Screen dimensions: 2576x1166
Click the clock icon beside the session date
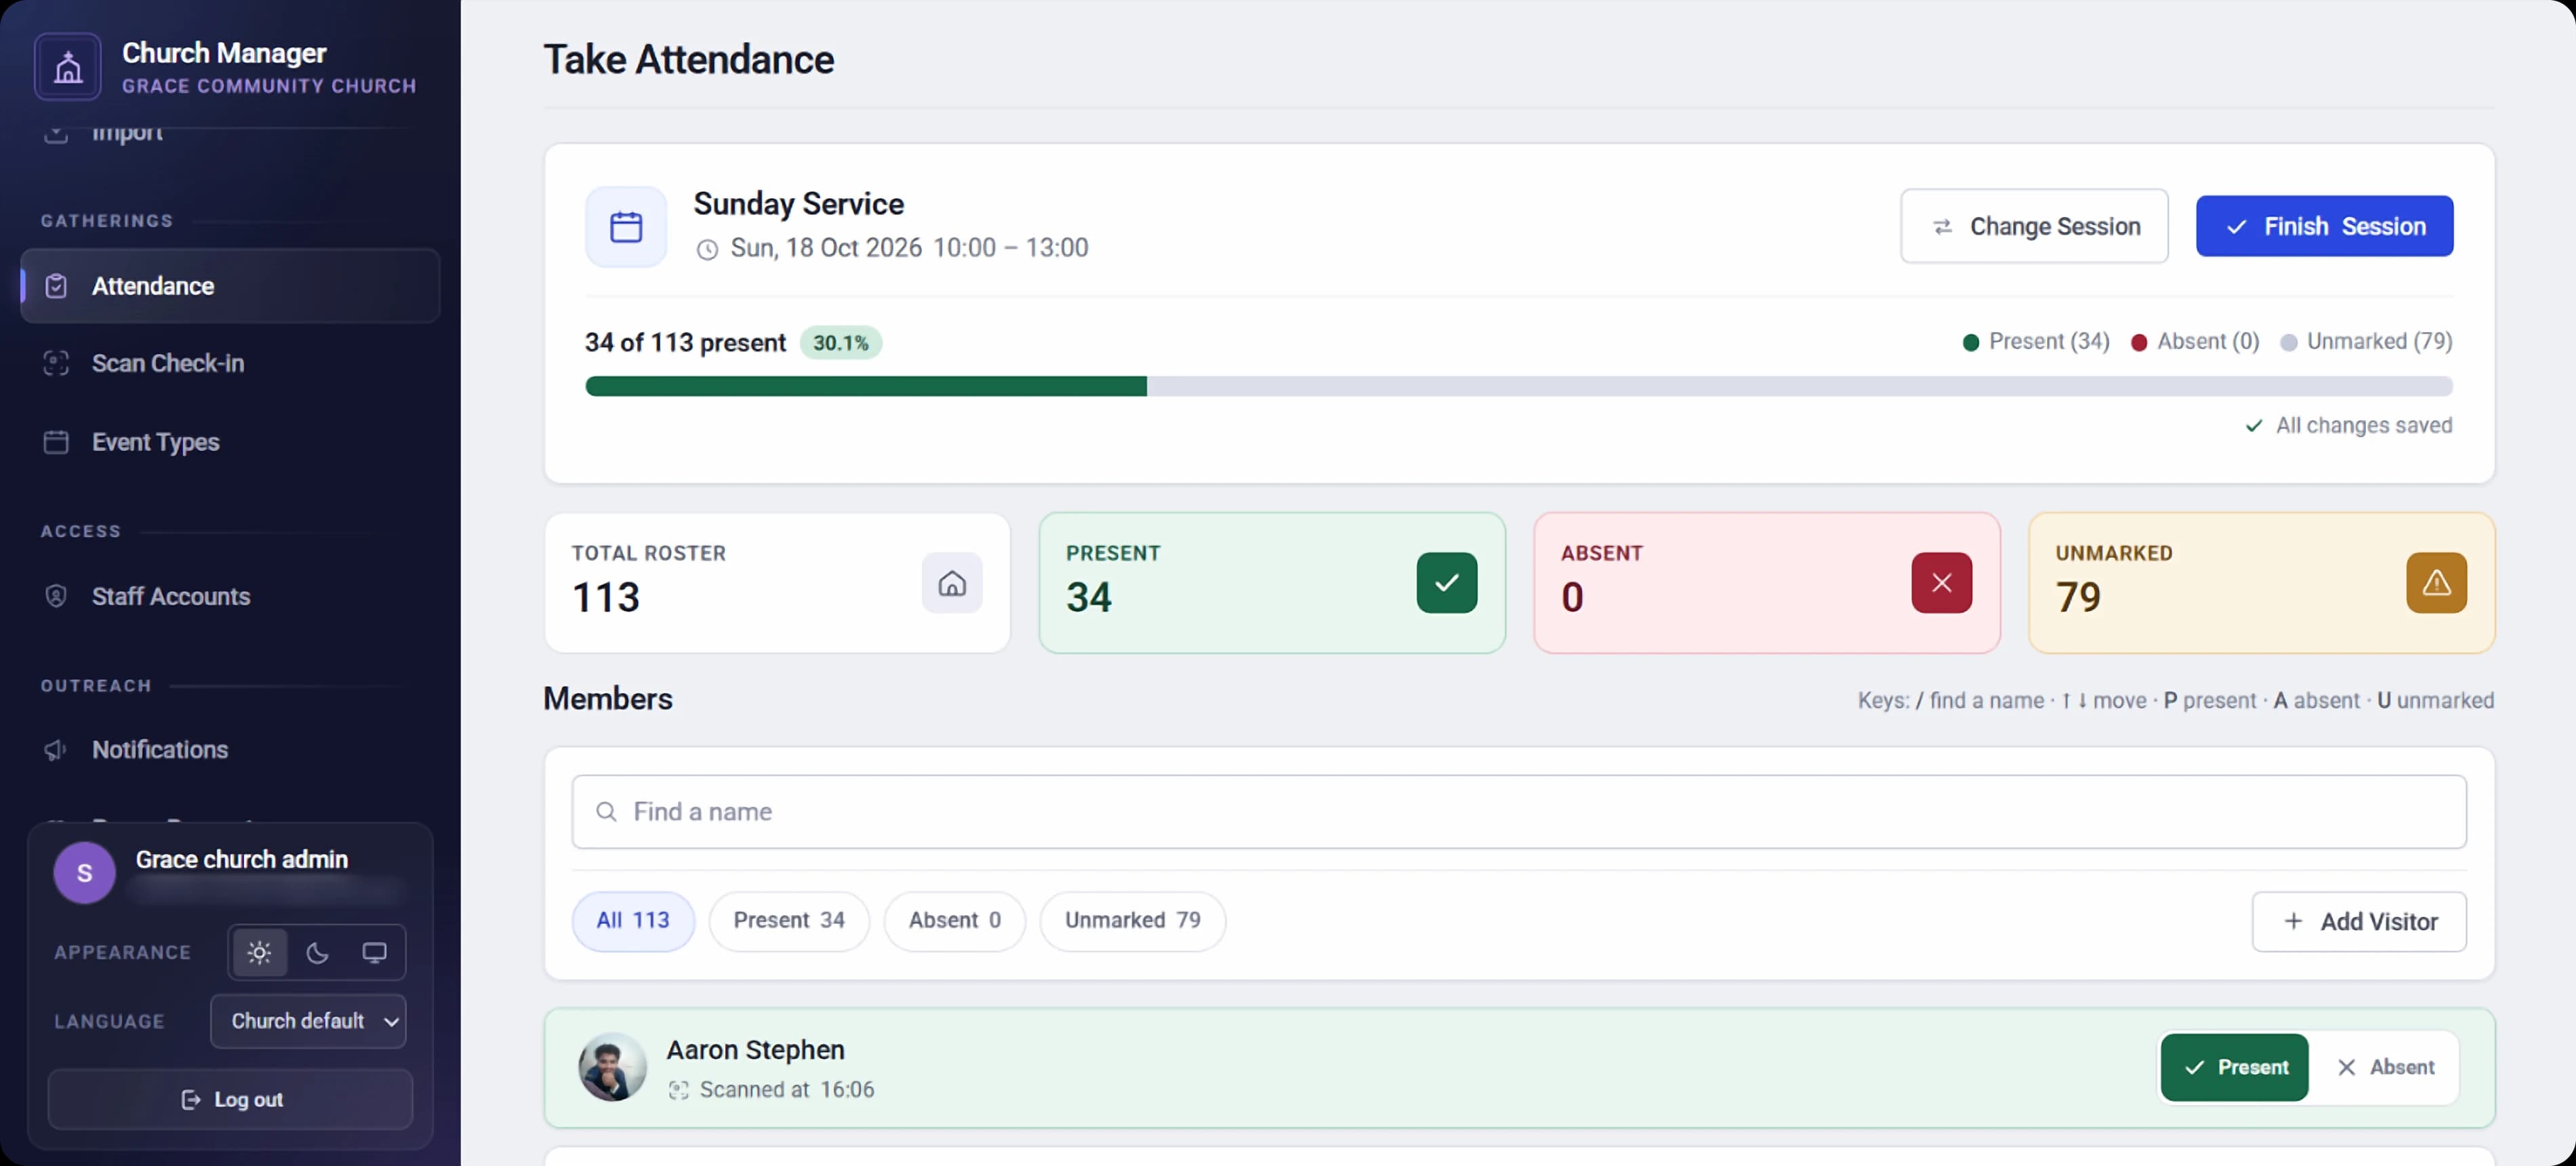pos(707,249)
